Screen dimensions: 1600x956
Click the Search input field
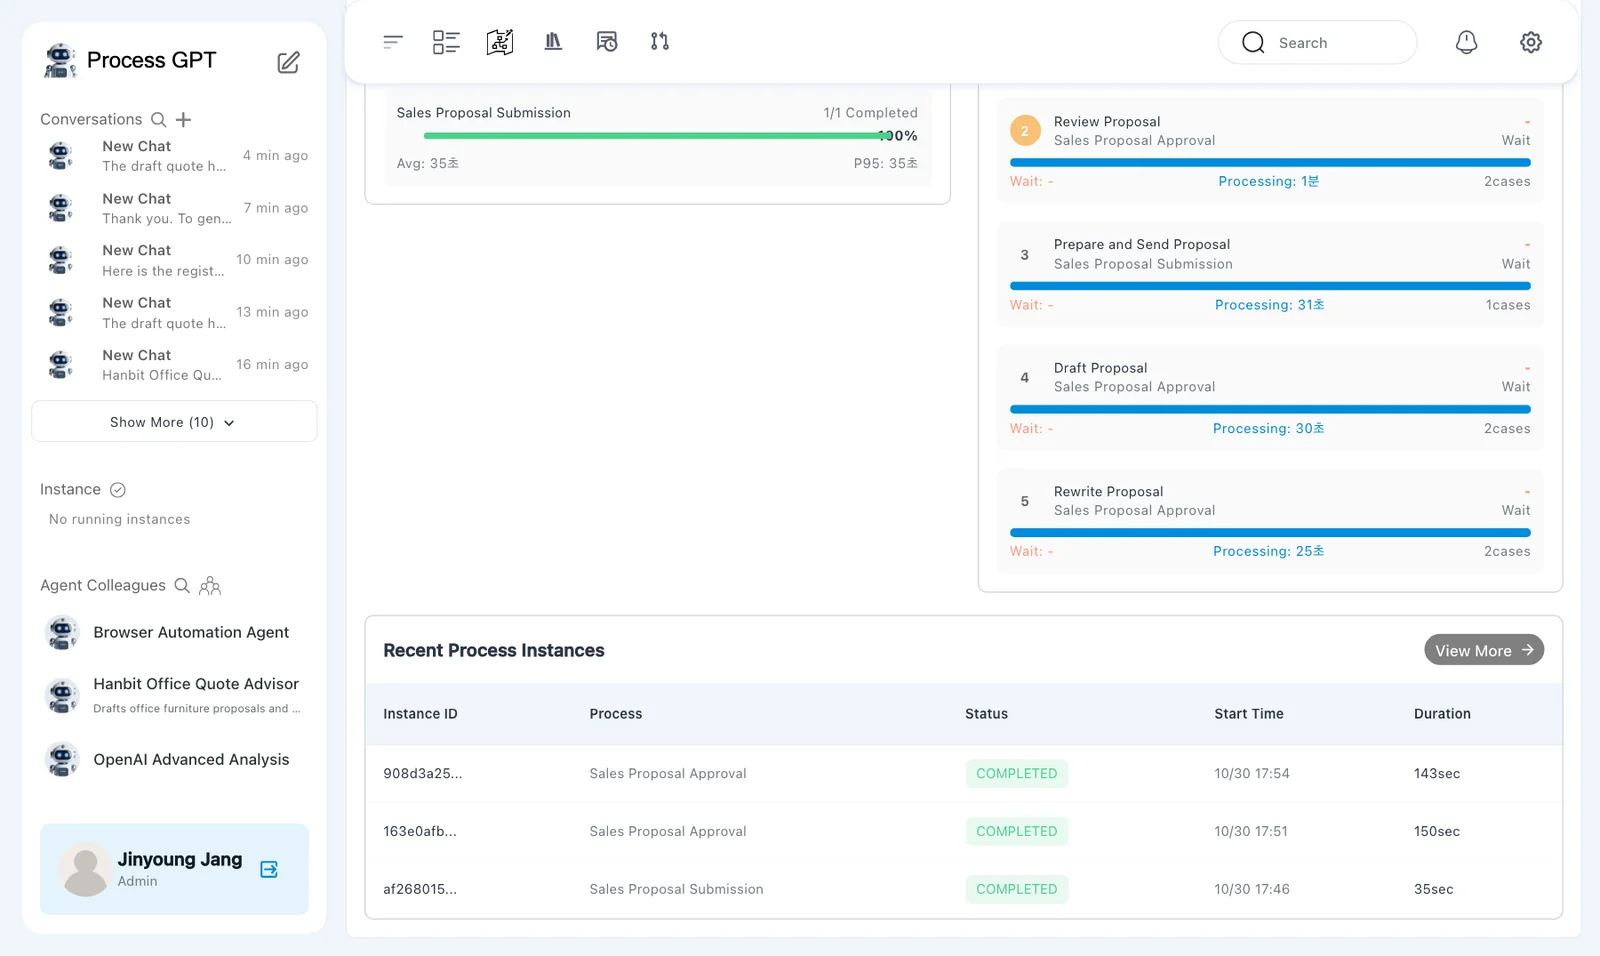[1317, 42]
